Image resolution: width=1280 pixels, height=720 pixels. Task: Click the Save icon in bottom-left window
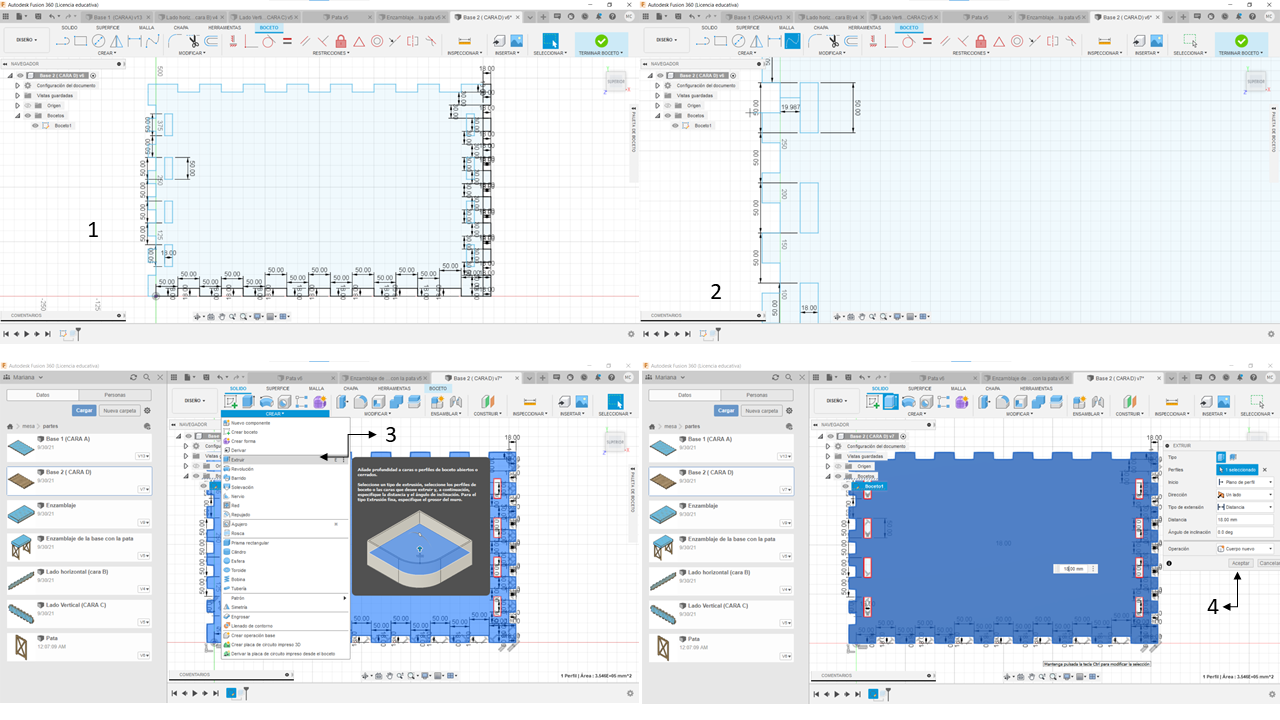(204, 377)
